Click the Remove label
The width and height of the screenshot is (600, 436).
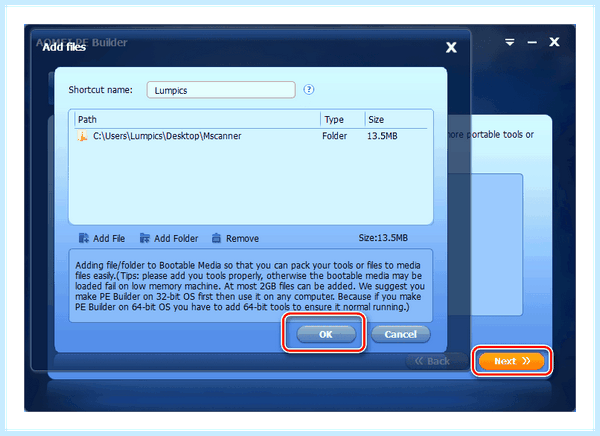coord(242,238)
